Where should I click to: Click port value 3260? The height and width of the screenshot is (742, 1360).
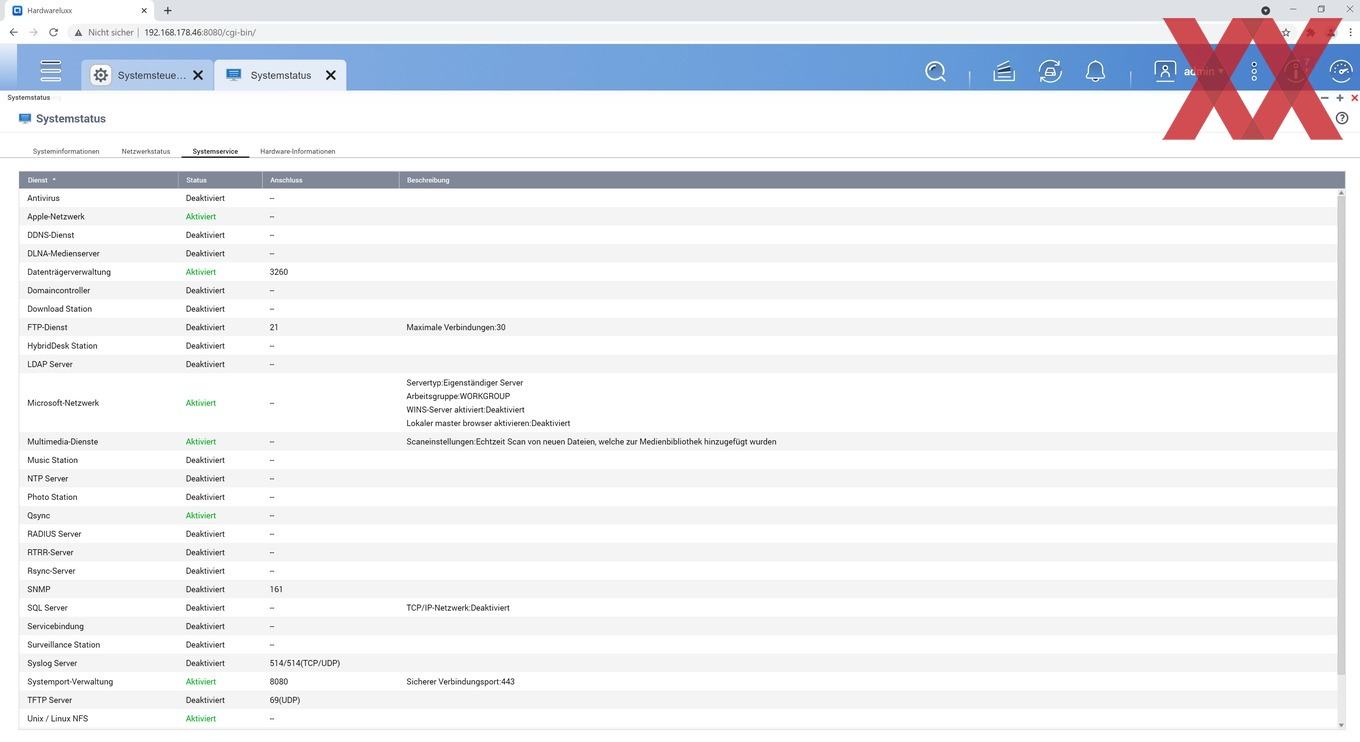[x=279, y=272]
